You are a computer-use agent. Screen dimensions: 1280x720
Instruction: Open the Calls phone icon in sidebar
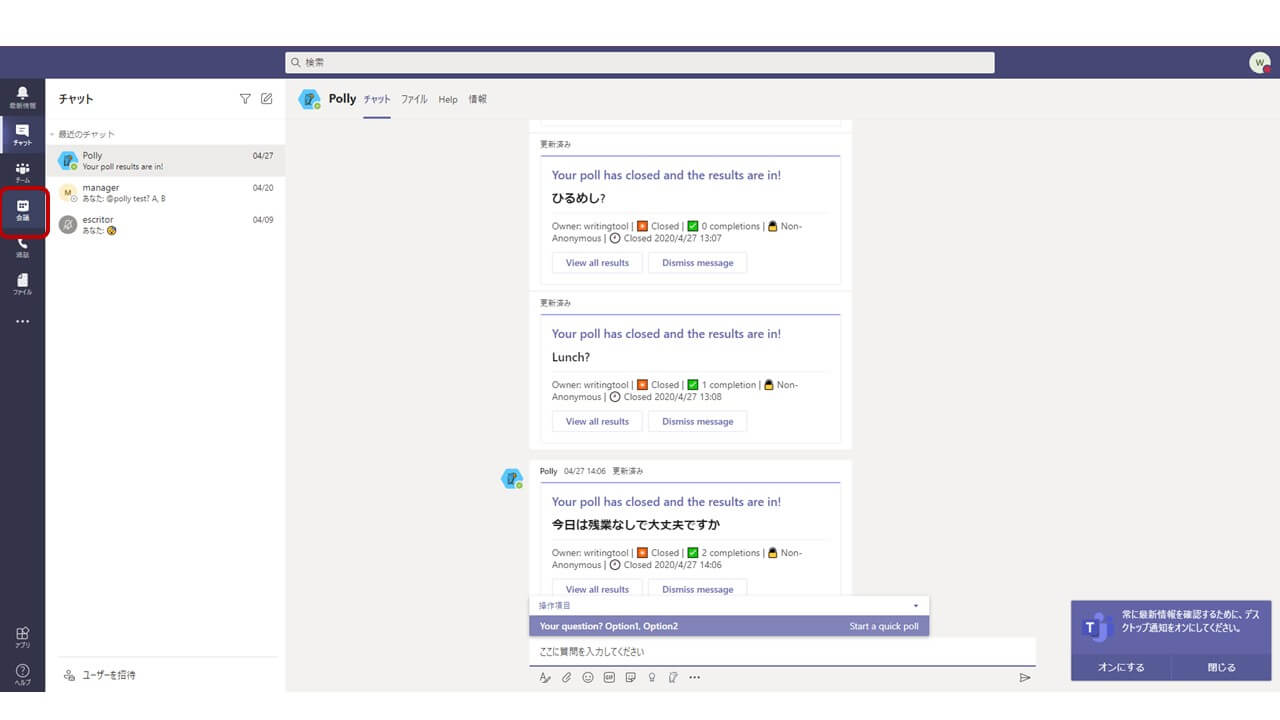coord(22,247)
